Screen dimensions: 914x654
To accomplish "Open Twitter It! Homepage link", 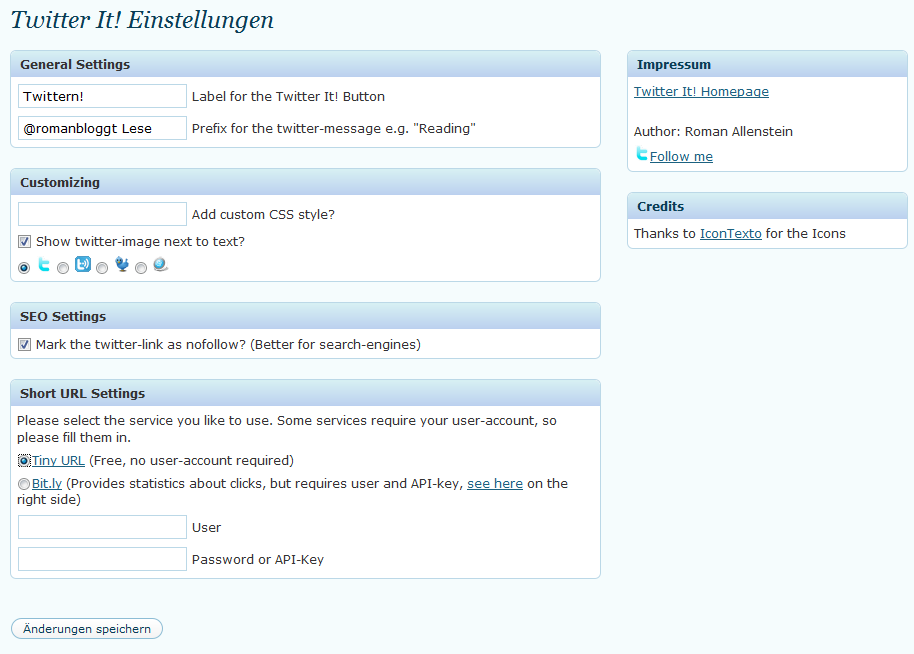I will pos(701,92).
